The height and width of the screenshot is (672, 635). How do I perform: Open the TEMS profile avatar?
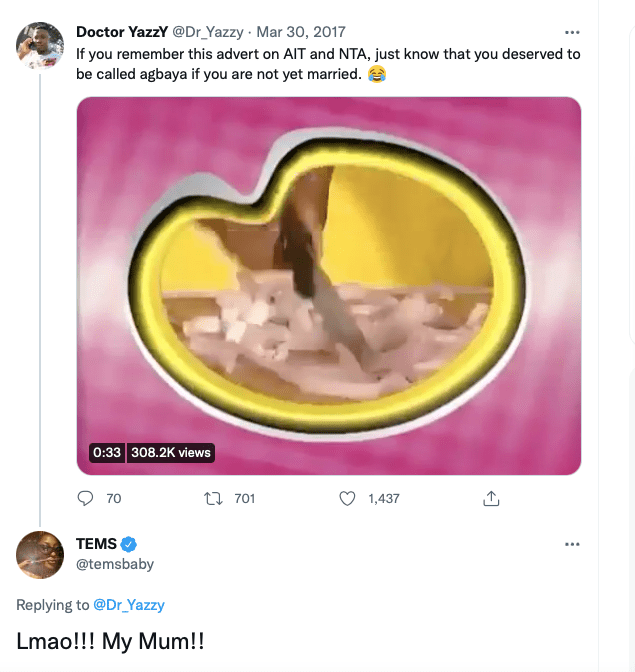click(x=40, y=554)
